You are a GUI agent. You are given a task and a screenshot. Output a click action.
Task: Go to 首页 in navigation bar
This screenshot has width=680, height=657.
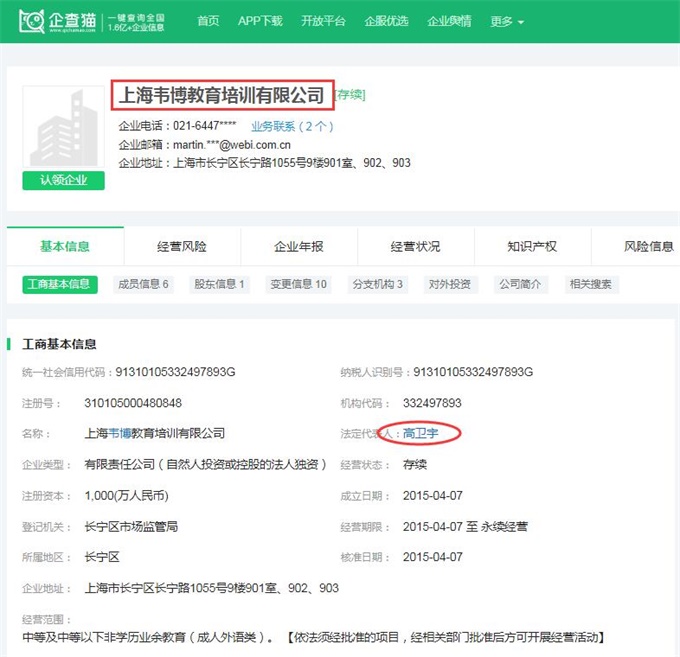(208, 21)
